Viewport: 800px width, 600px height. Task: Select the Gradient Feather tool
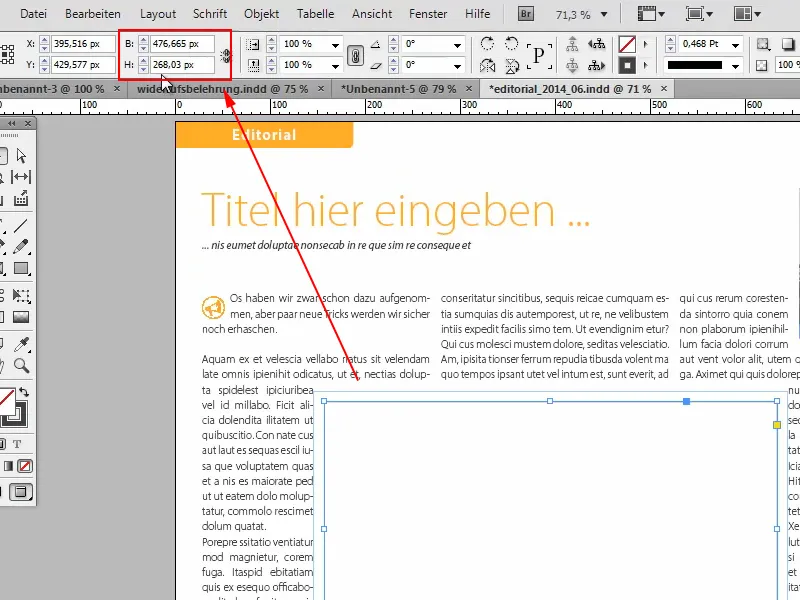tap(21, 317)
